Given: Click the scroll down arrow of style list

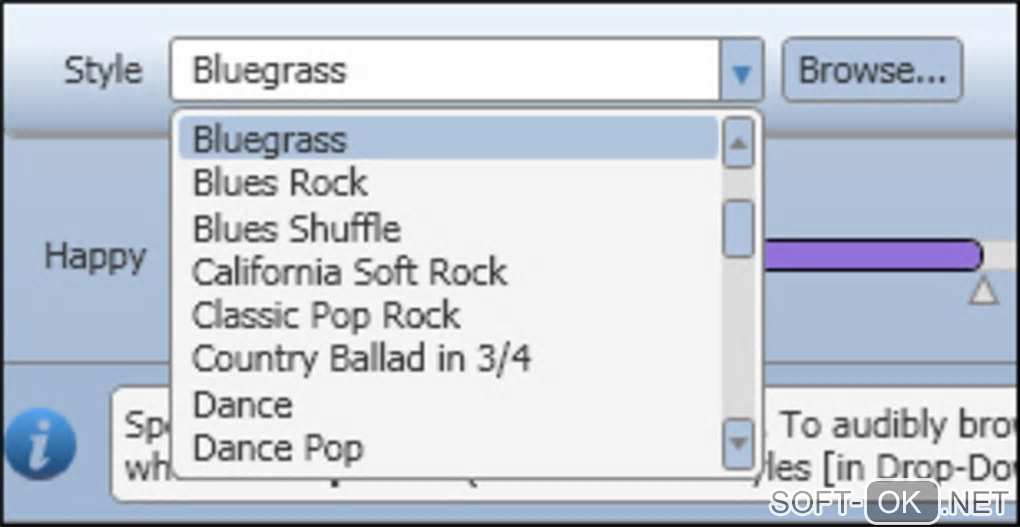Looking at the screenshot, I should point(738,442).
